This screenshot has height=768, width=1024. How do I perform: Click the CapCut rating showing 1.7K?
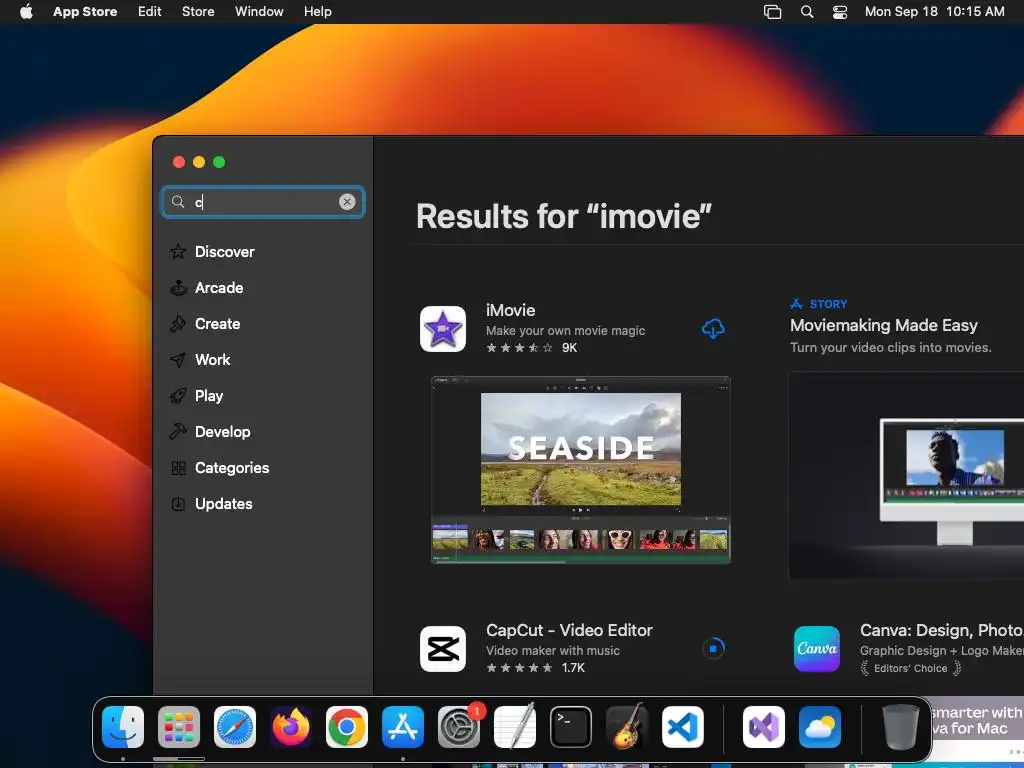point(536,667)
